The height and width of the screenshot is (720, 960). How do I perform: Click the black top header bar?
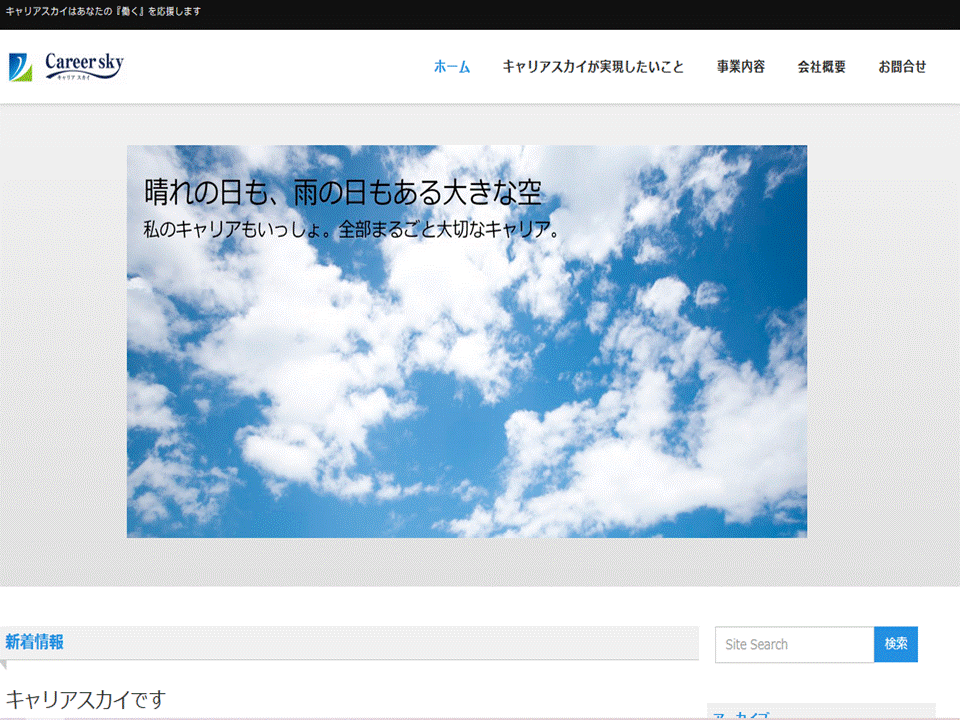[600, 14]
